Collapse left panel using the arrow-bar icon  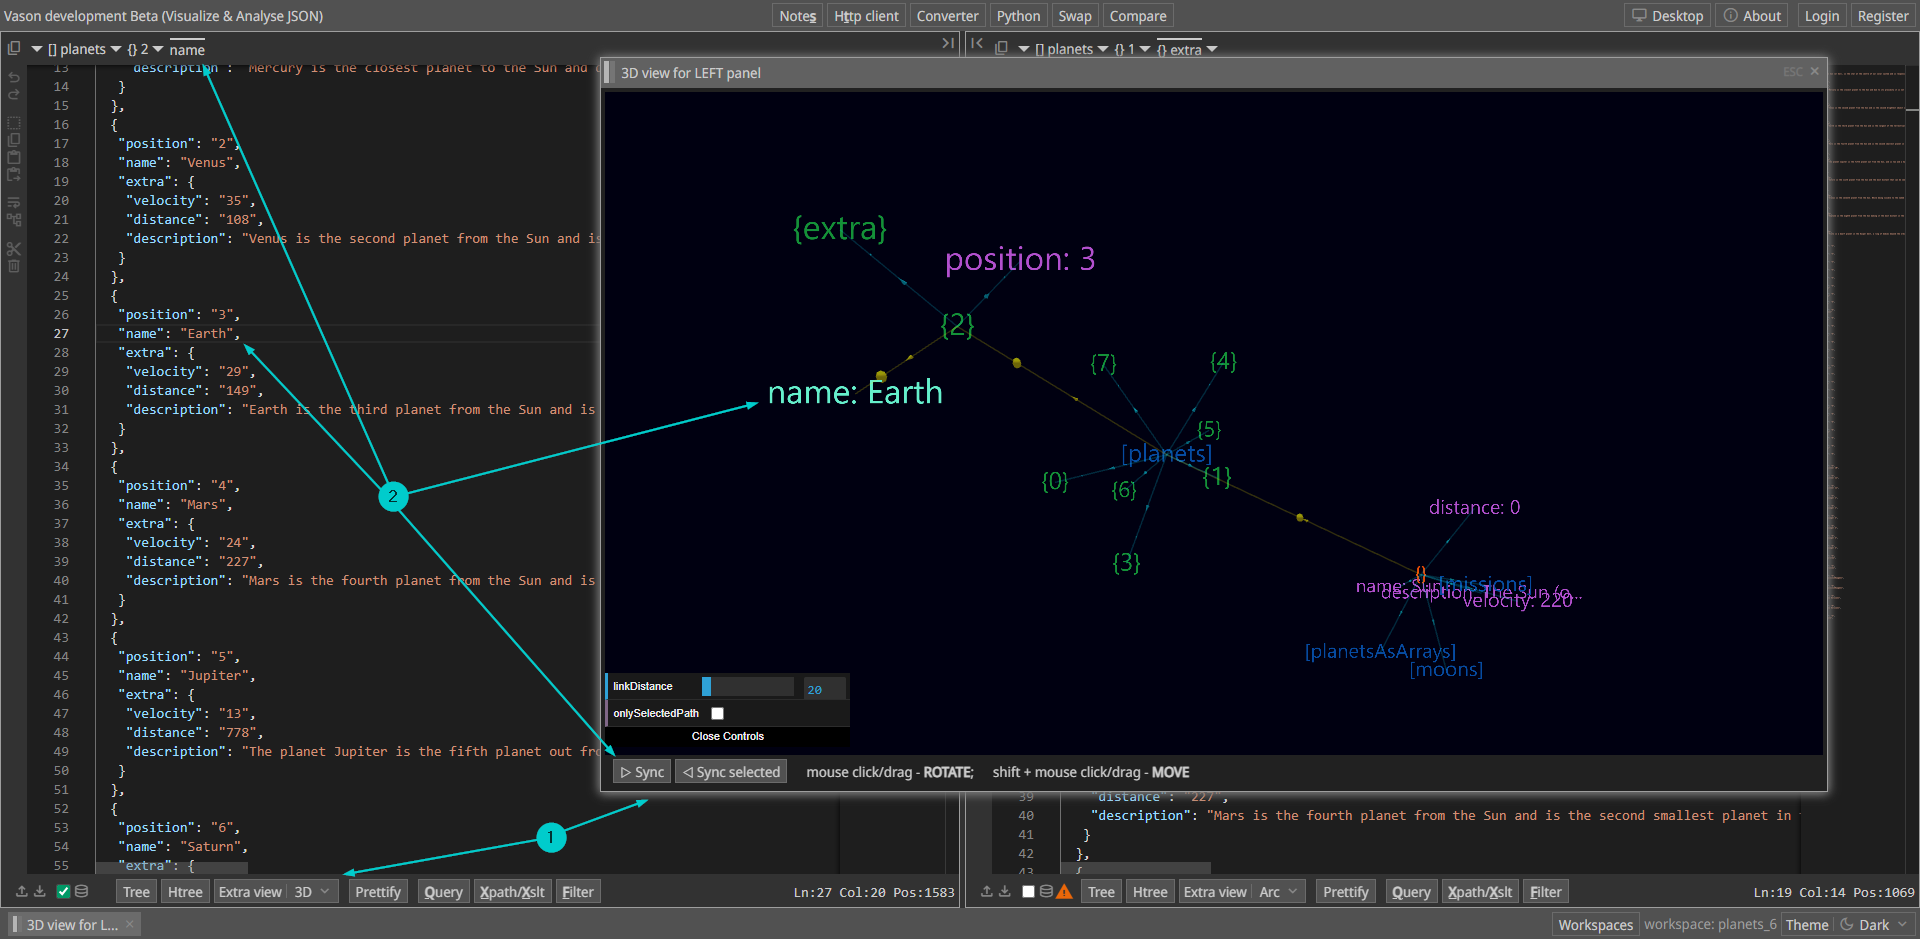pos(947,44)
